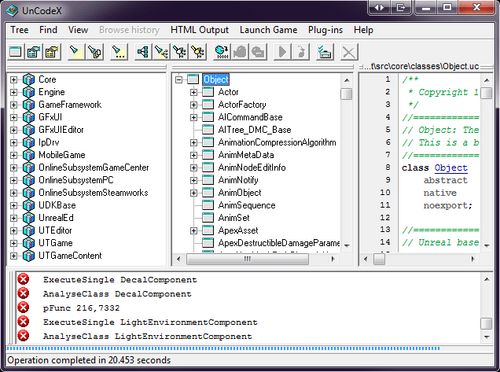Viewport: 500px width, 372px height.
Task: Expand the UDKBase package node
Action: tap(14, 205)
